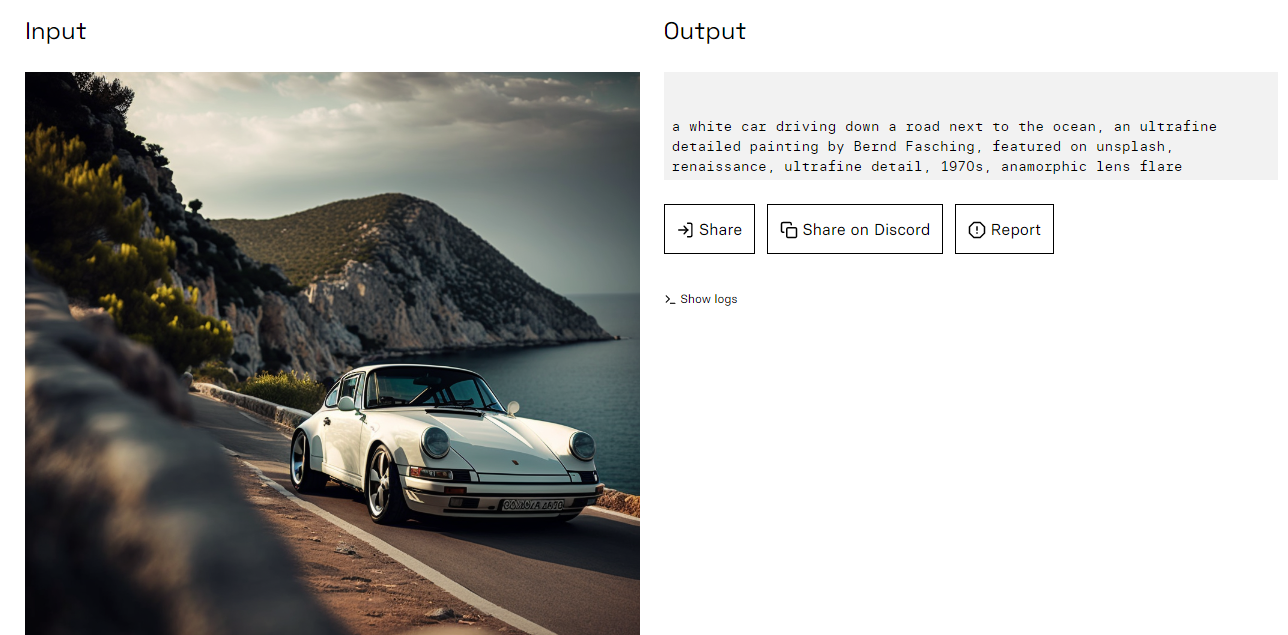The height and width of the screenshot is (635, 1288).
Task: Click the car's license plate in the image
Action: point(533,504)
